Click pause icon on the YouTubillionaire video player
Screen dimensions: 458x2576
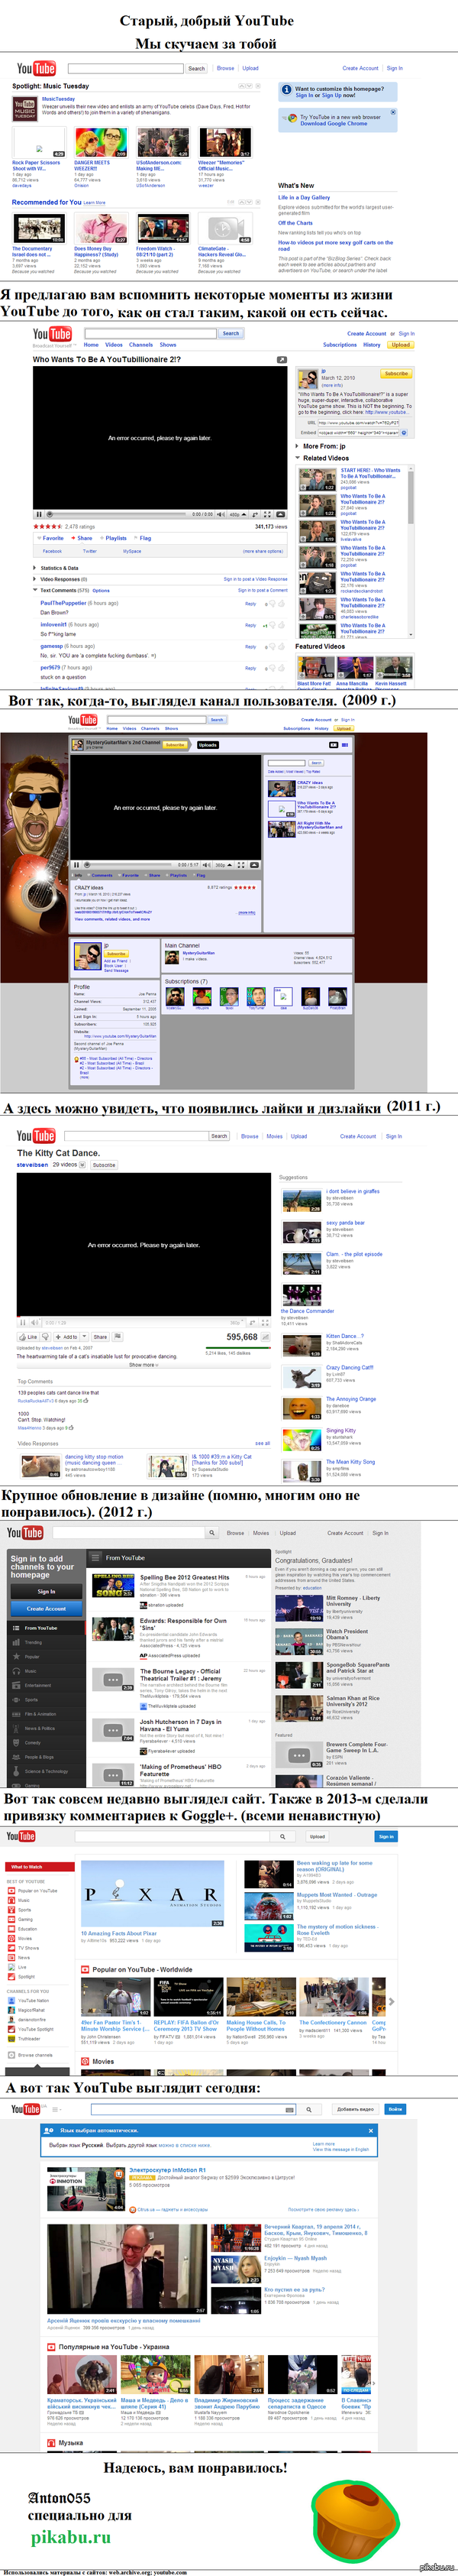click(39, 514)
